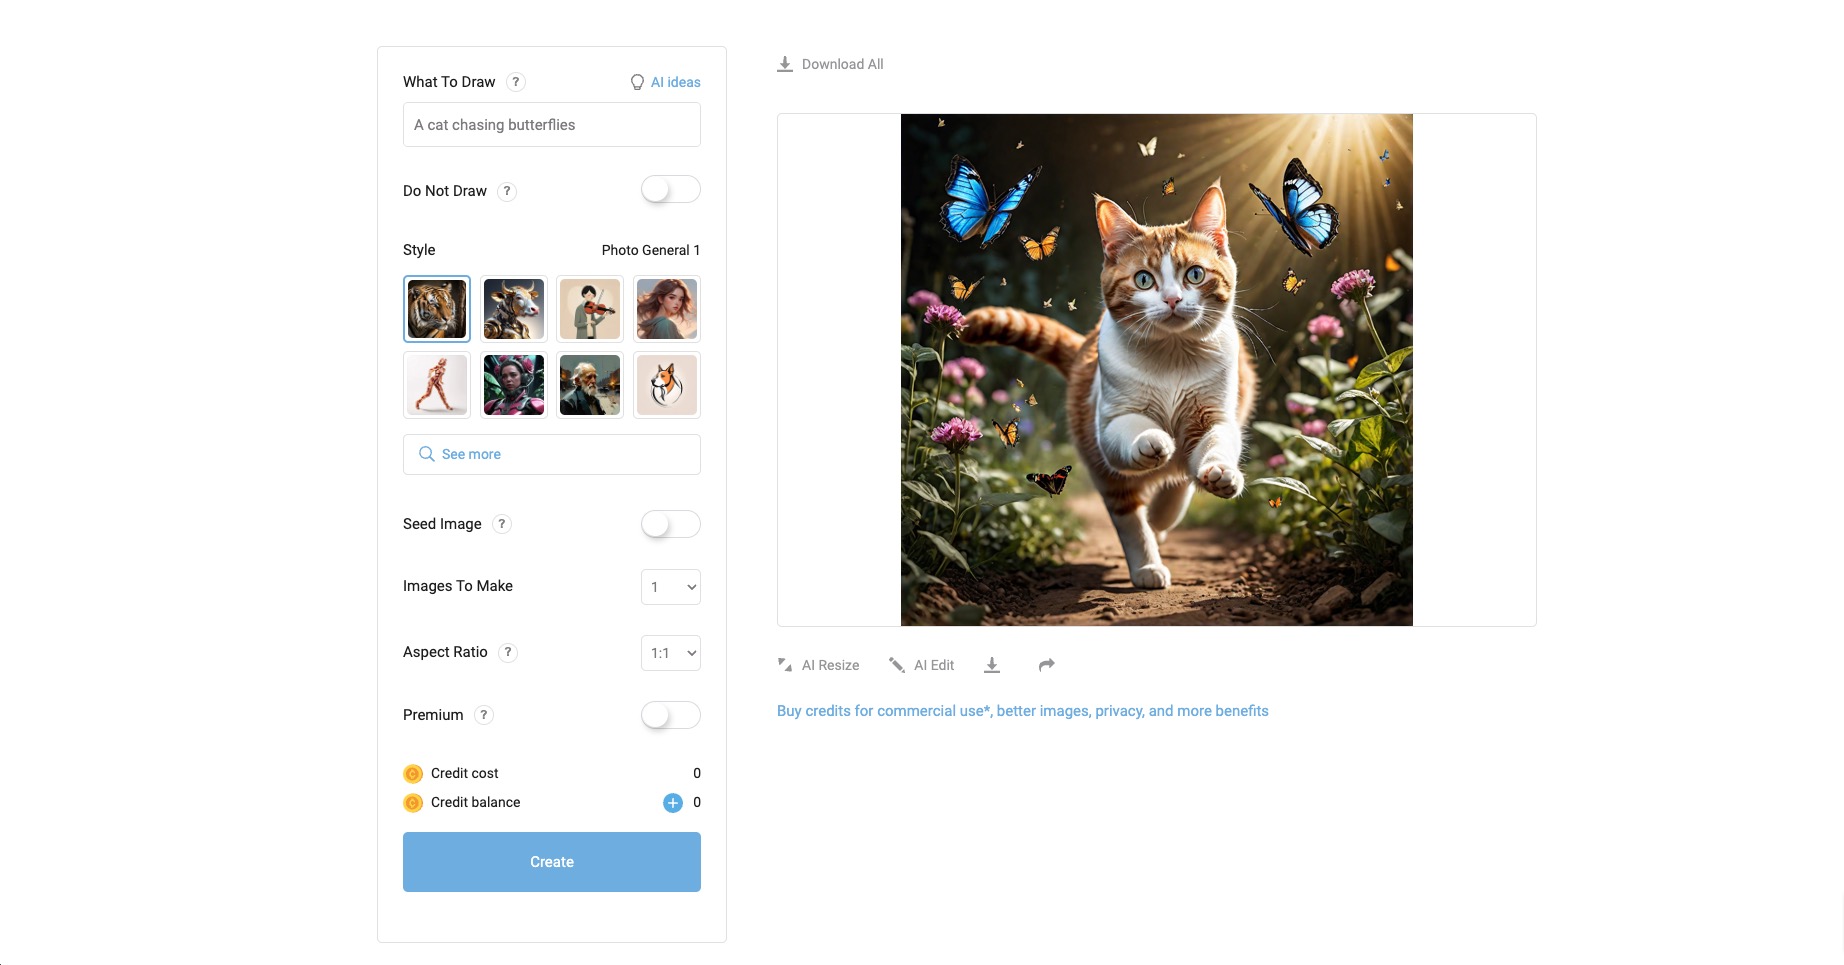This screenshot has height=965, width=1844.
Task: Click the AI Resize icon
Action: coord(785,665)
